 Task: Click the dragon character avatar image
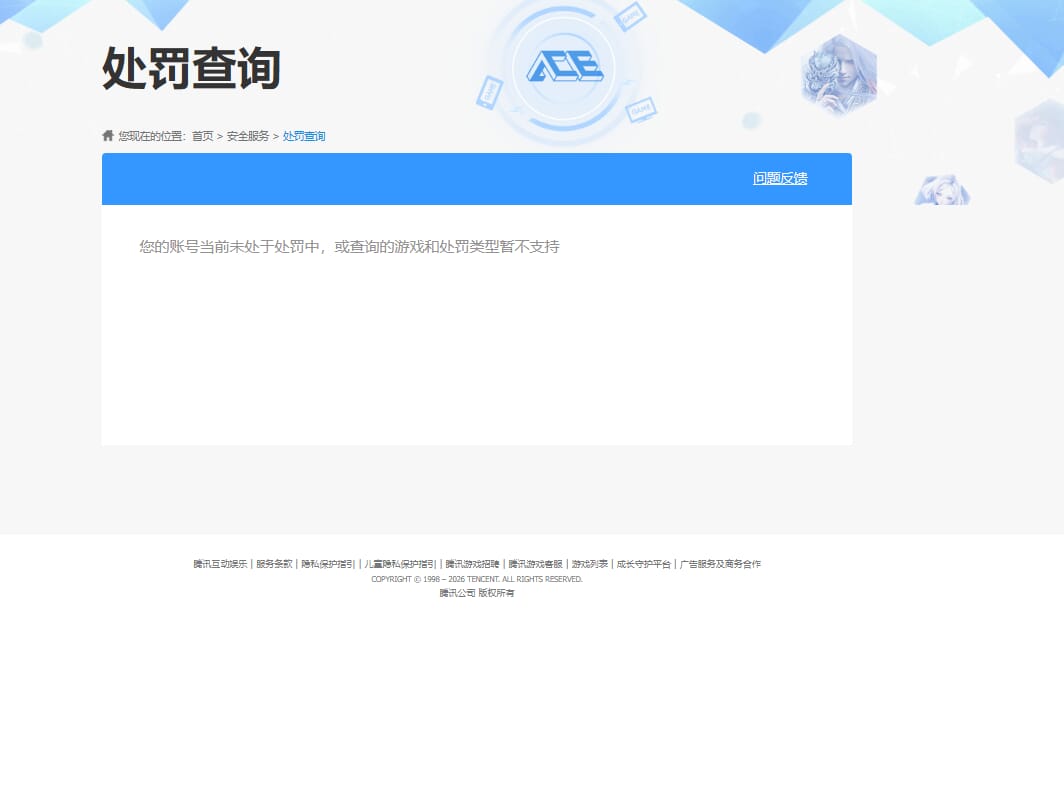[840, 75]
